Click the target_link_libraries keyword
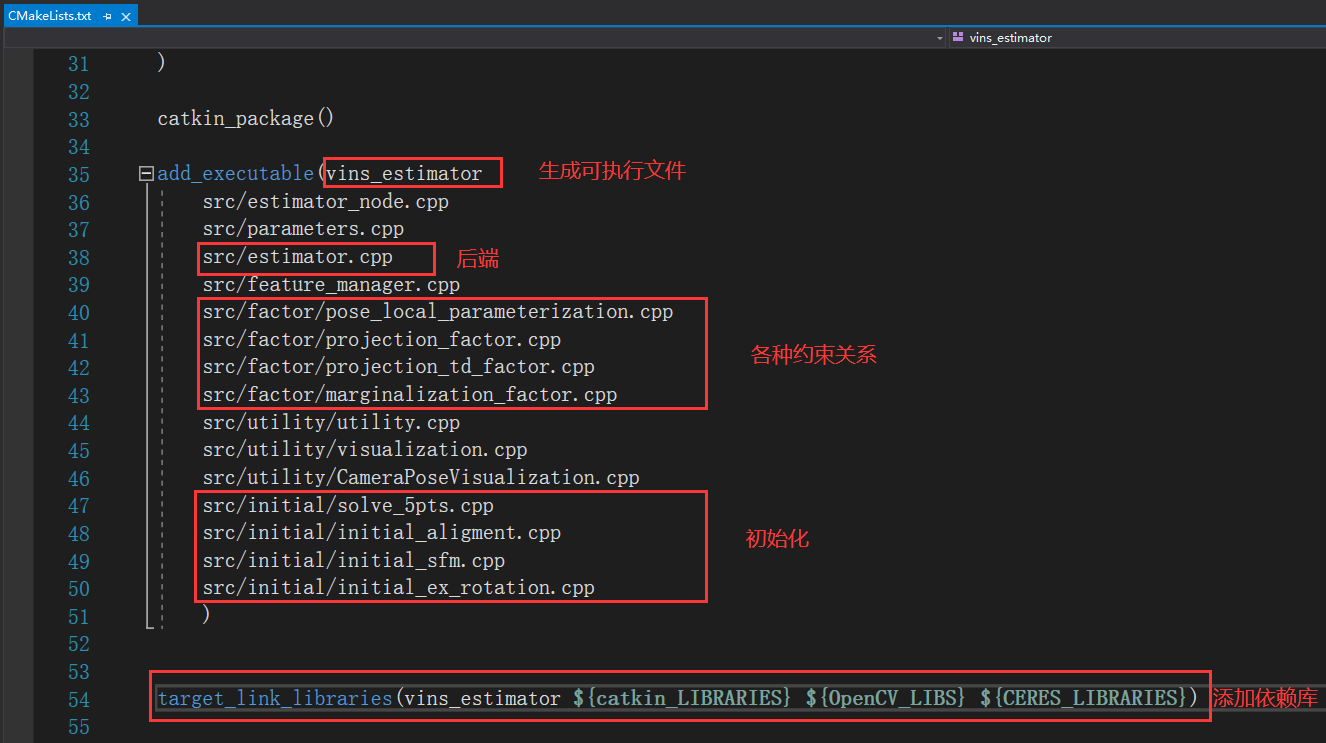The image size is (1326, 743). 275,698
